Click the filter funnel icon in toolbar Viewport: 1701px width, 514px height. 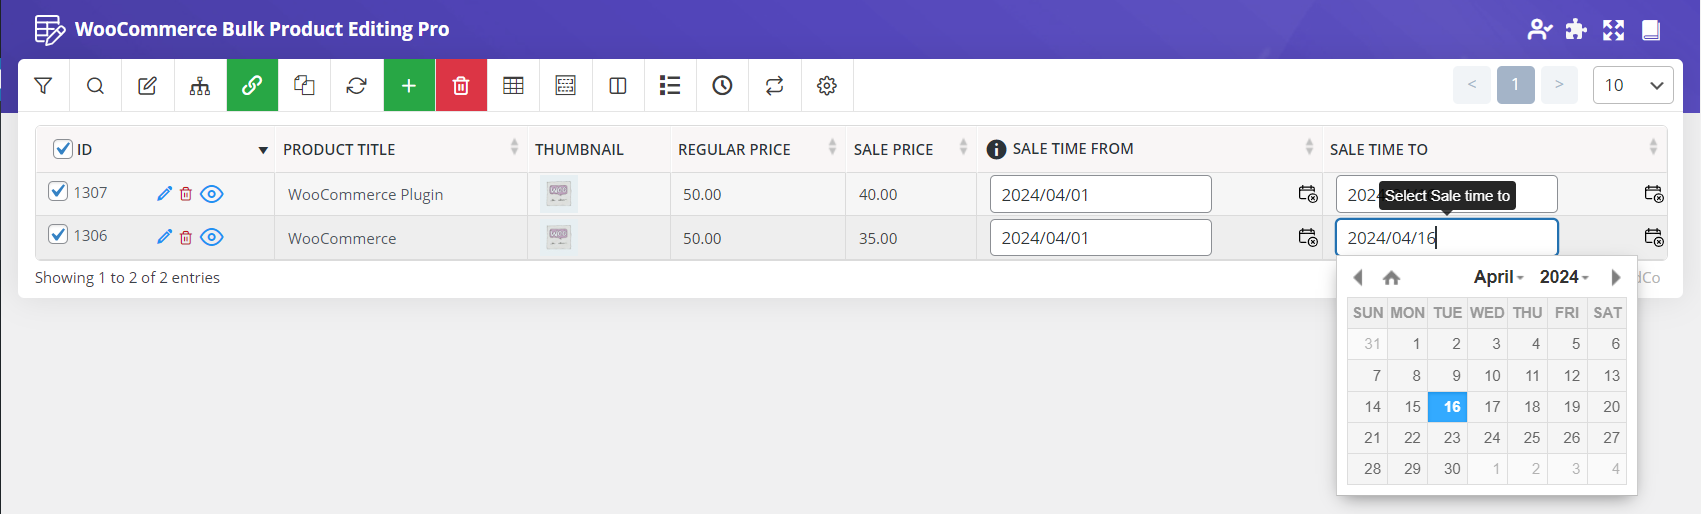pyautogui.click(x=43, y=86)
